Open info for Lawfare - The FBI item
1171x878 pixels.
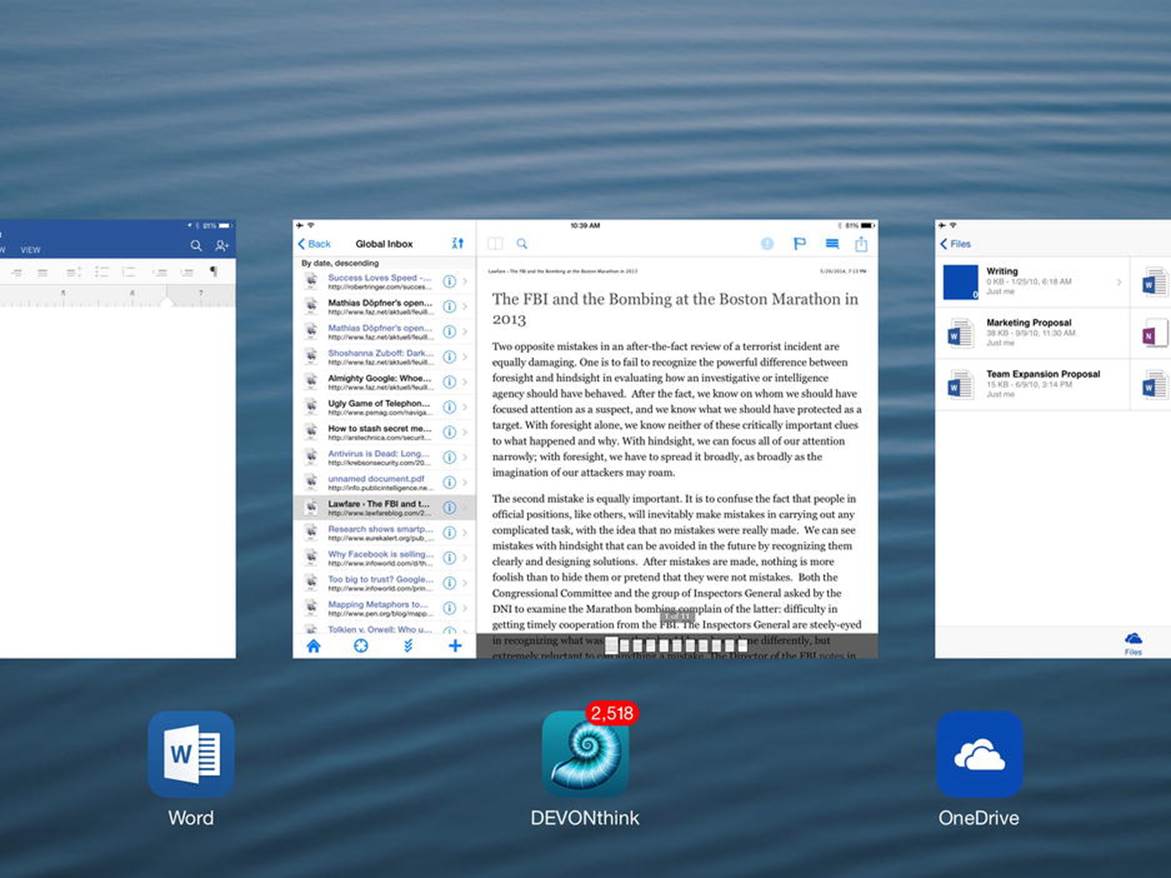(x=450, y=508)
